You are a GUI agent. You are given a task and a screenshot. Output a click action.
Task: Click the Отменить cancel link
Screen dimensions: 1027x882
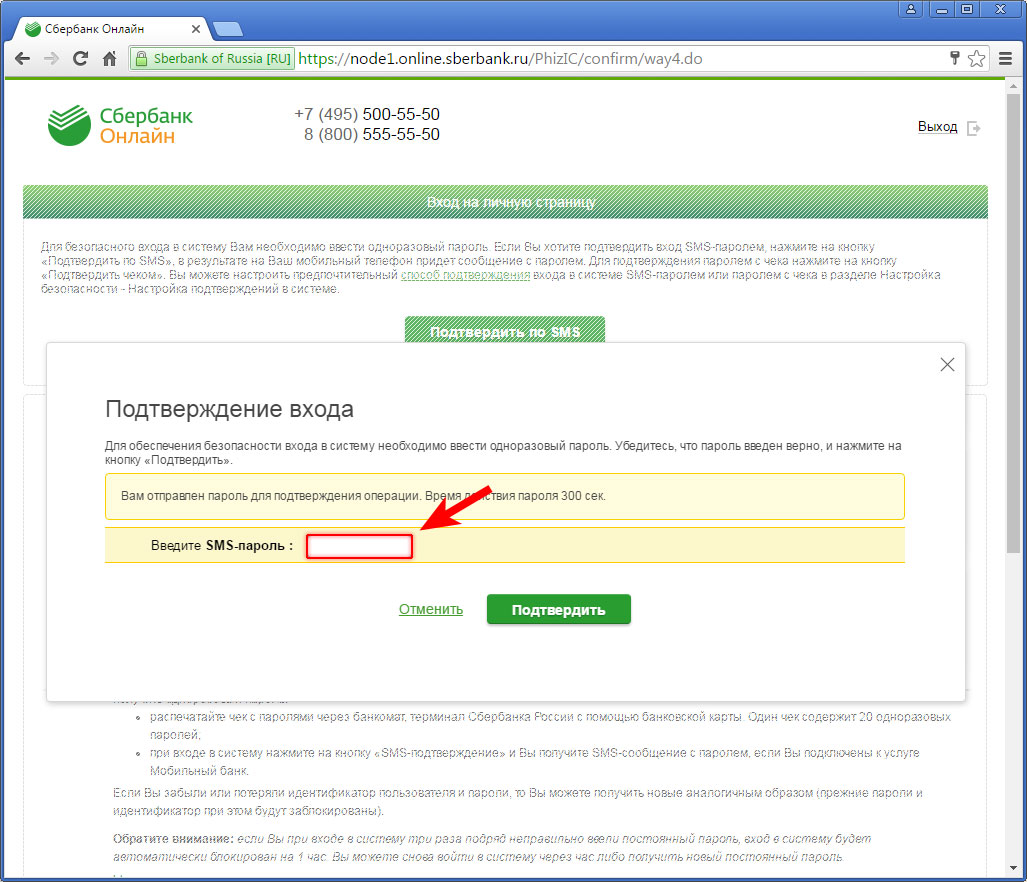coord(431,609)
